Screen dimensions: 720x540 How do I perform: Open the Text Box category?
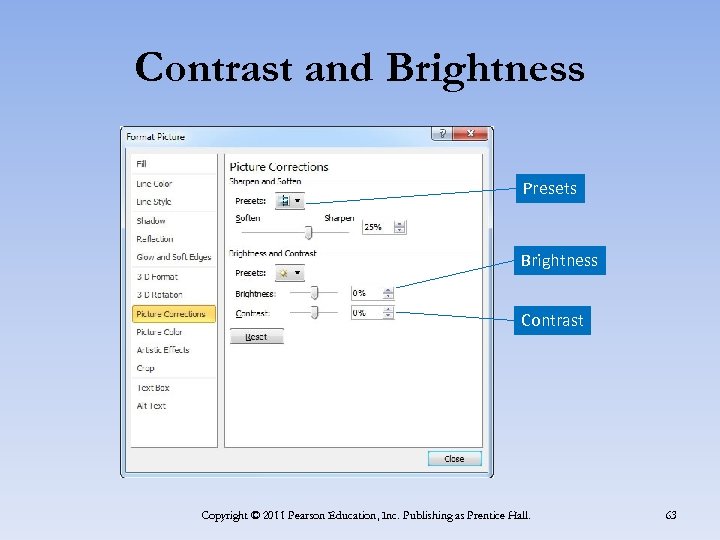pyautogui.click(x=153, y=388)
